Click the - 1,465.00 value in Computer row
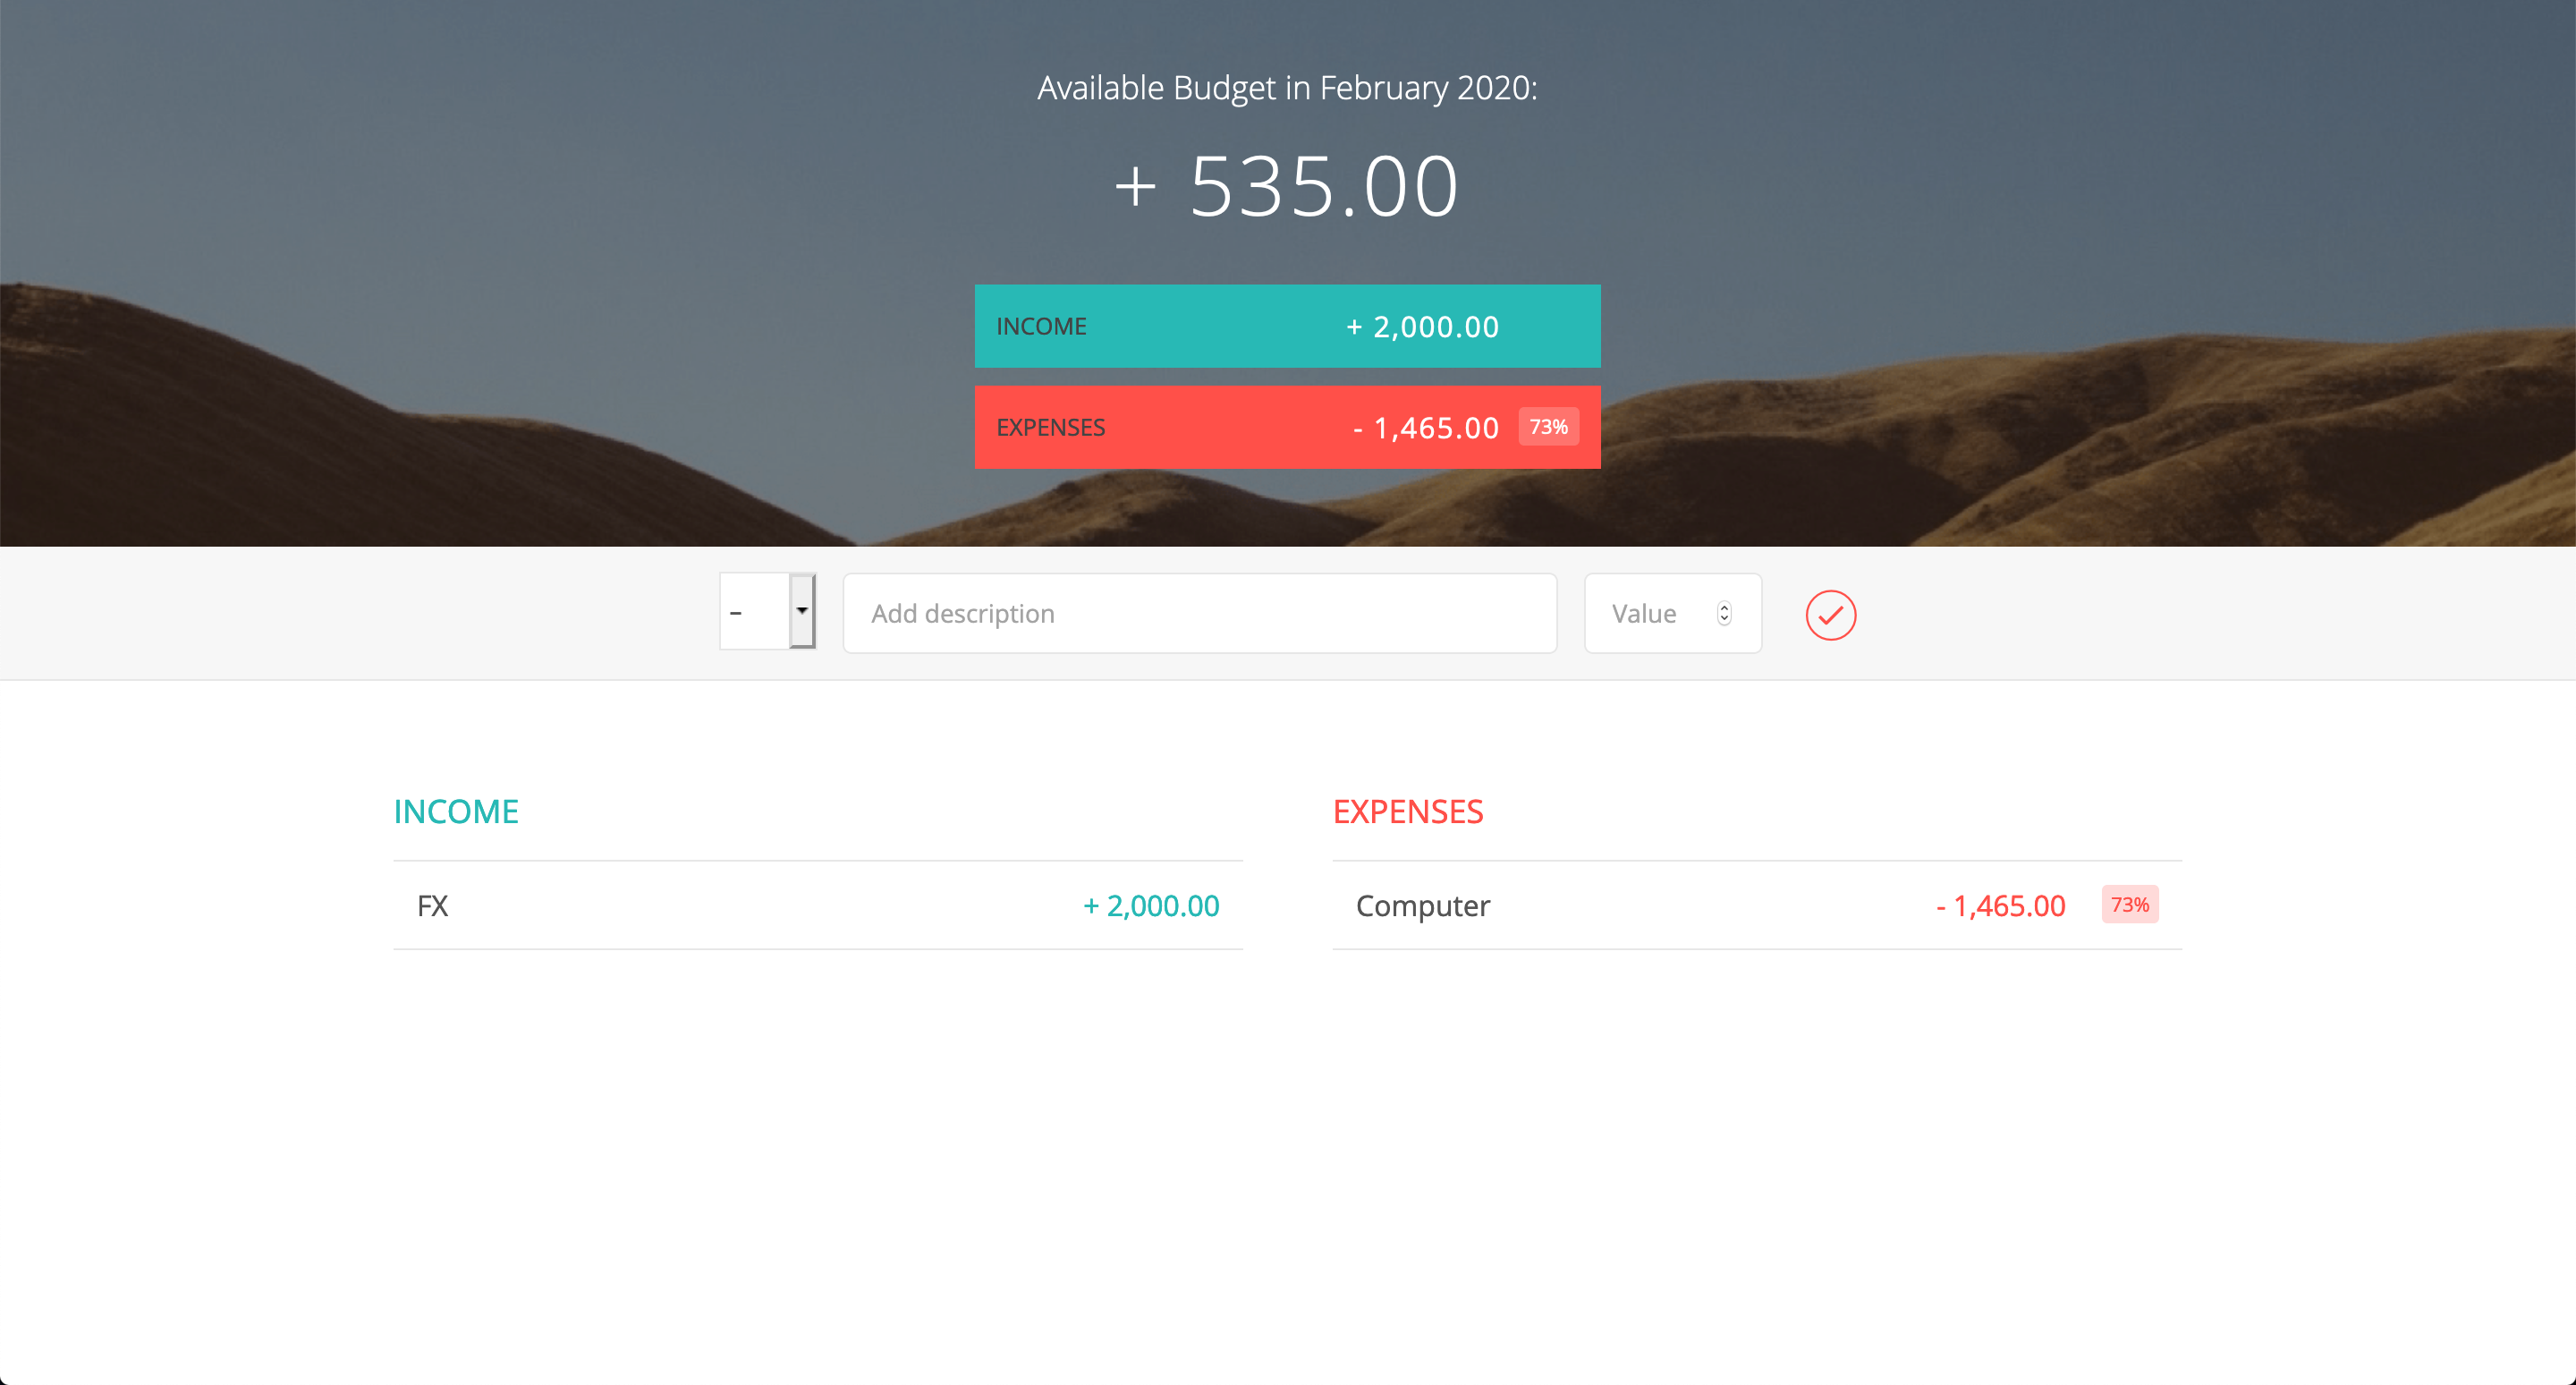The image size is (2576, 1385). [x=2001, y=905]
